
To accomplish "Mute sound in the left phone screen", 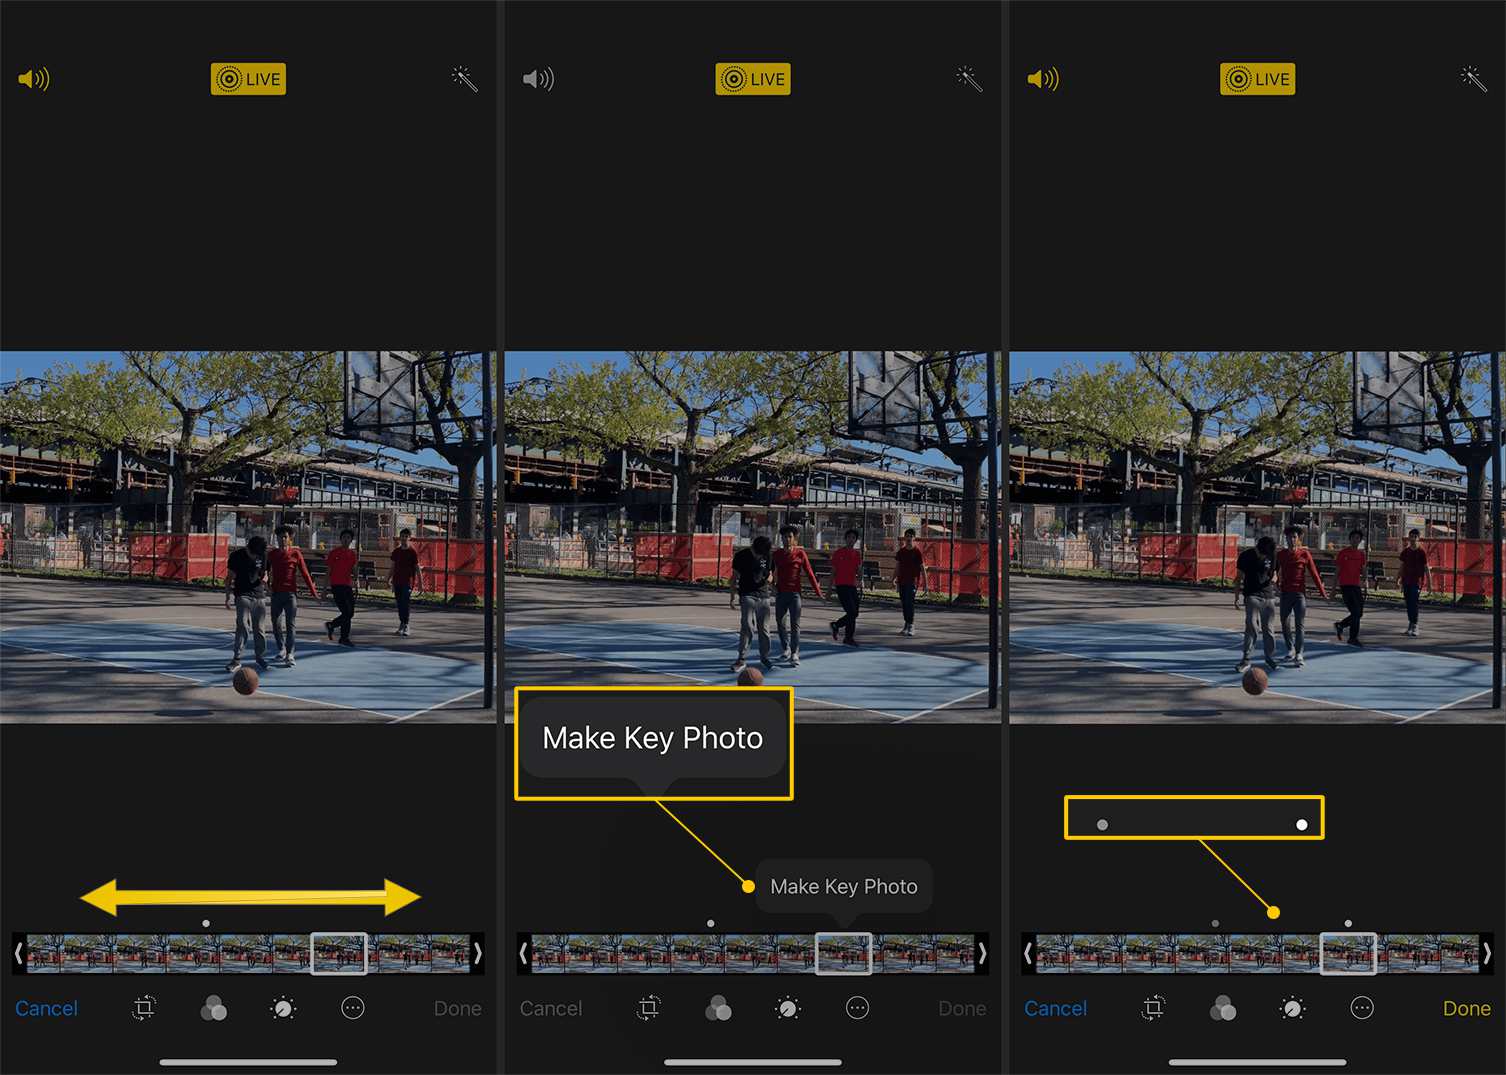I will (x=34, y=79).
